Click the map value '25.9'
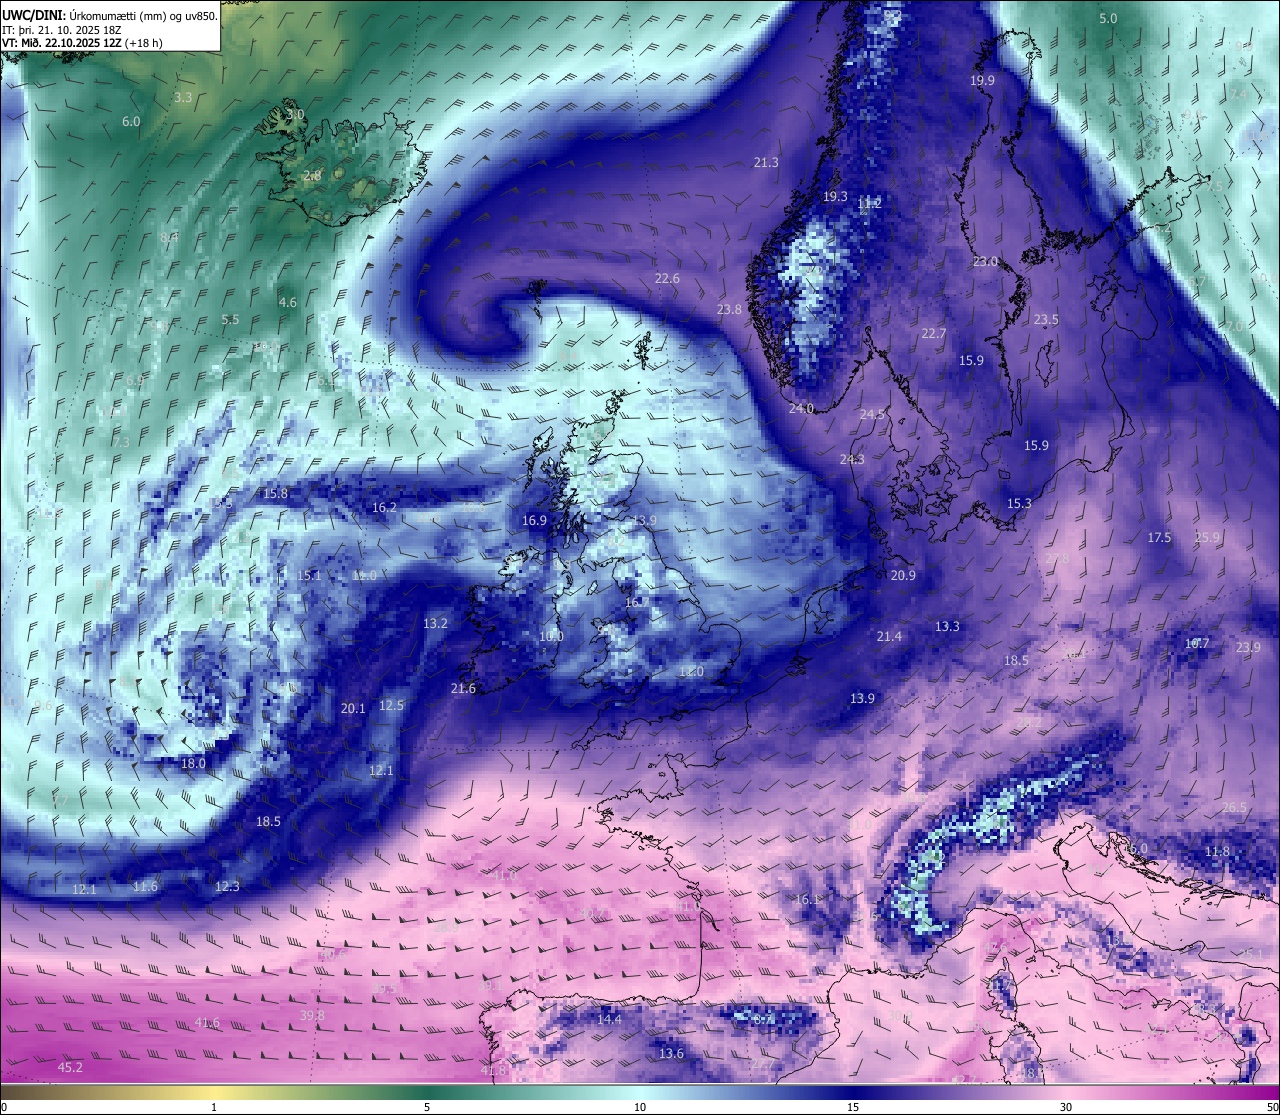The height and width of the screenshot is (1115, 1280). pyautogui.click(x=1207, y=537)
